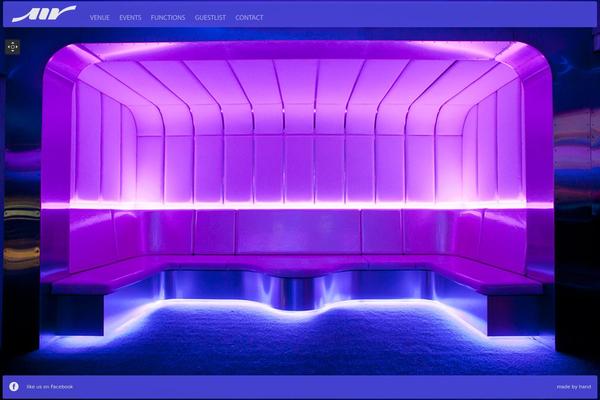Click the purple booth background photo
The width and height of the screenshot is (600, 400).
(x=300, y=201)
